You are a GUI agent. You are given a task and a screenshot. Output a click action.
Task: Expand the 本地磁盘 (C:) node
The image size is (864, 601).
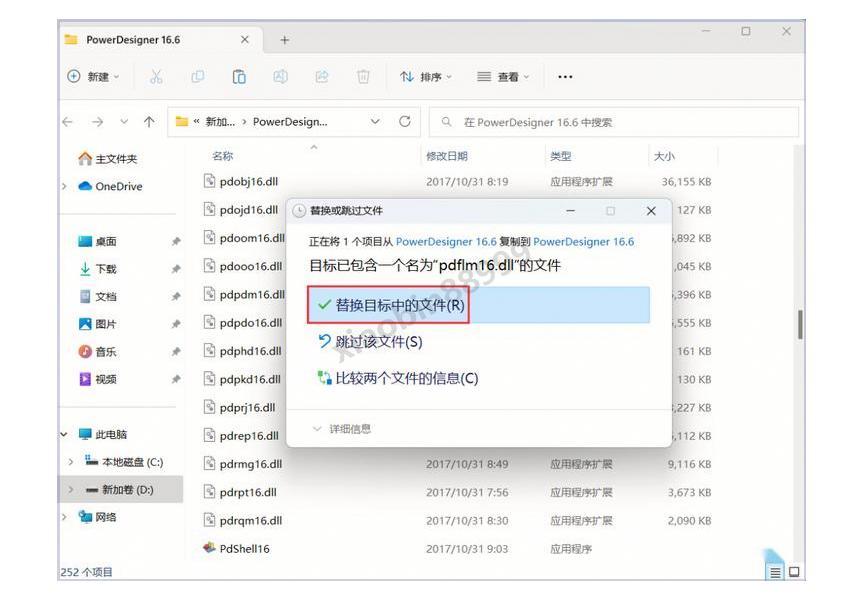[71, 462]
